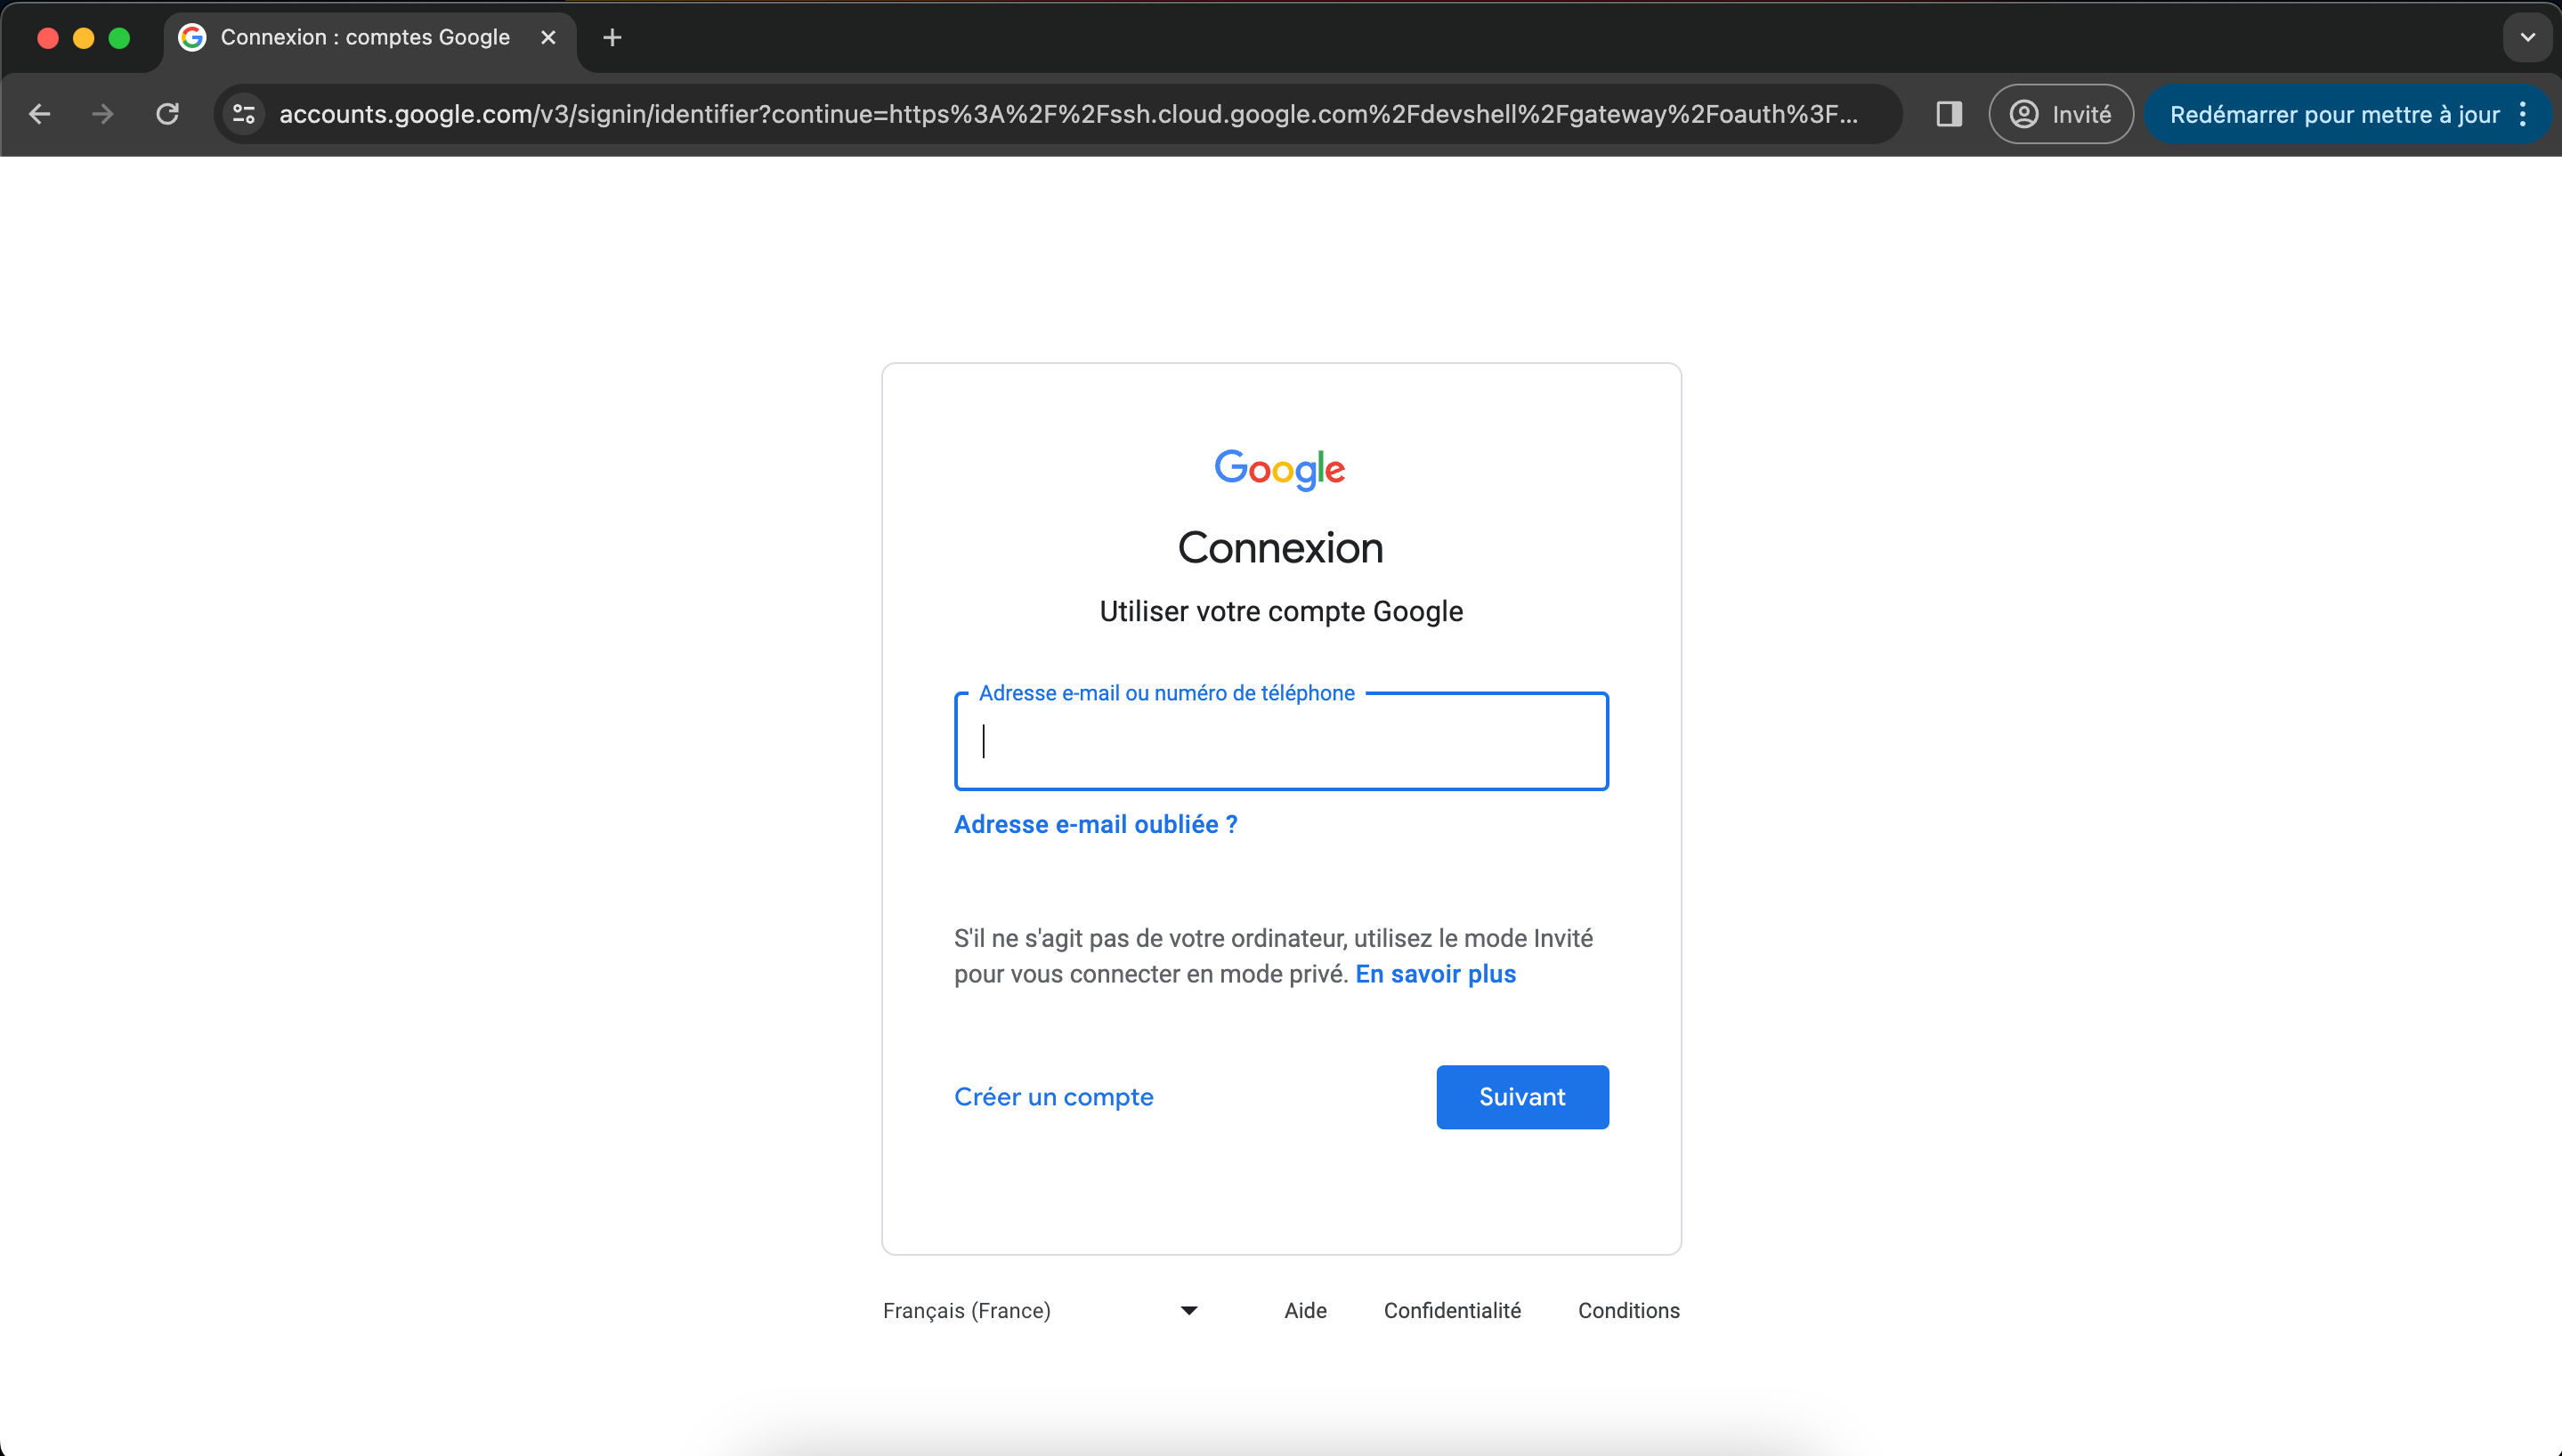The height and width of the screenshot is (1456, 2562).
Task: Click Redémarrer pour mettre à jour
Action: (x=2334, y=114)
